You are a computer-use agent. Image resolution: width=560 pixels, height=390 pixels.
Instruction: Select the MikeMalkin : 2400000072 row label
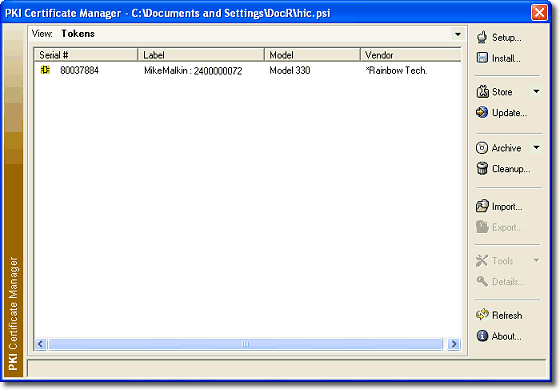coord(193,71)
